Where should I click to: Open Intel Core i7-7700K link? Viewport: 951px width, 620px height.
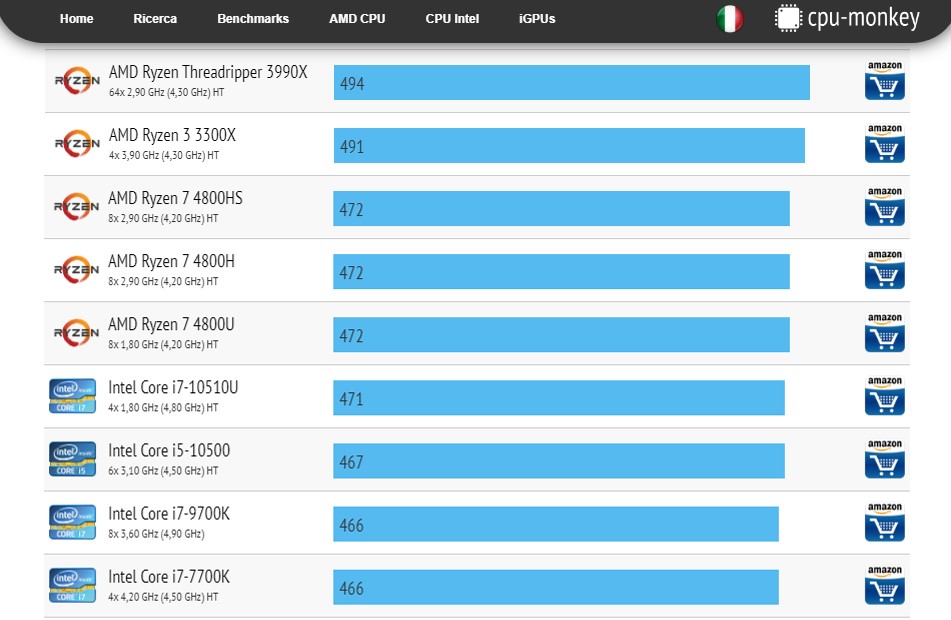coord(169,576)
